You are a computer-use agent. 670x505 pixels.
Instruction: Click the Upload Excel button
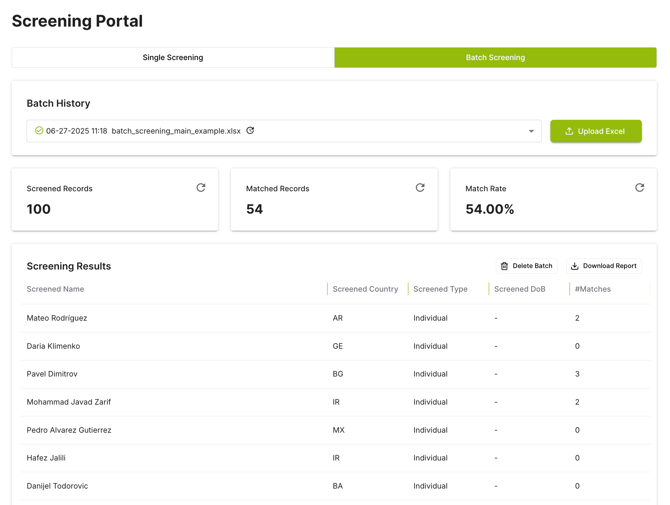tap(596, 131)
